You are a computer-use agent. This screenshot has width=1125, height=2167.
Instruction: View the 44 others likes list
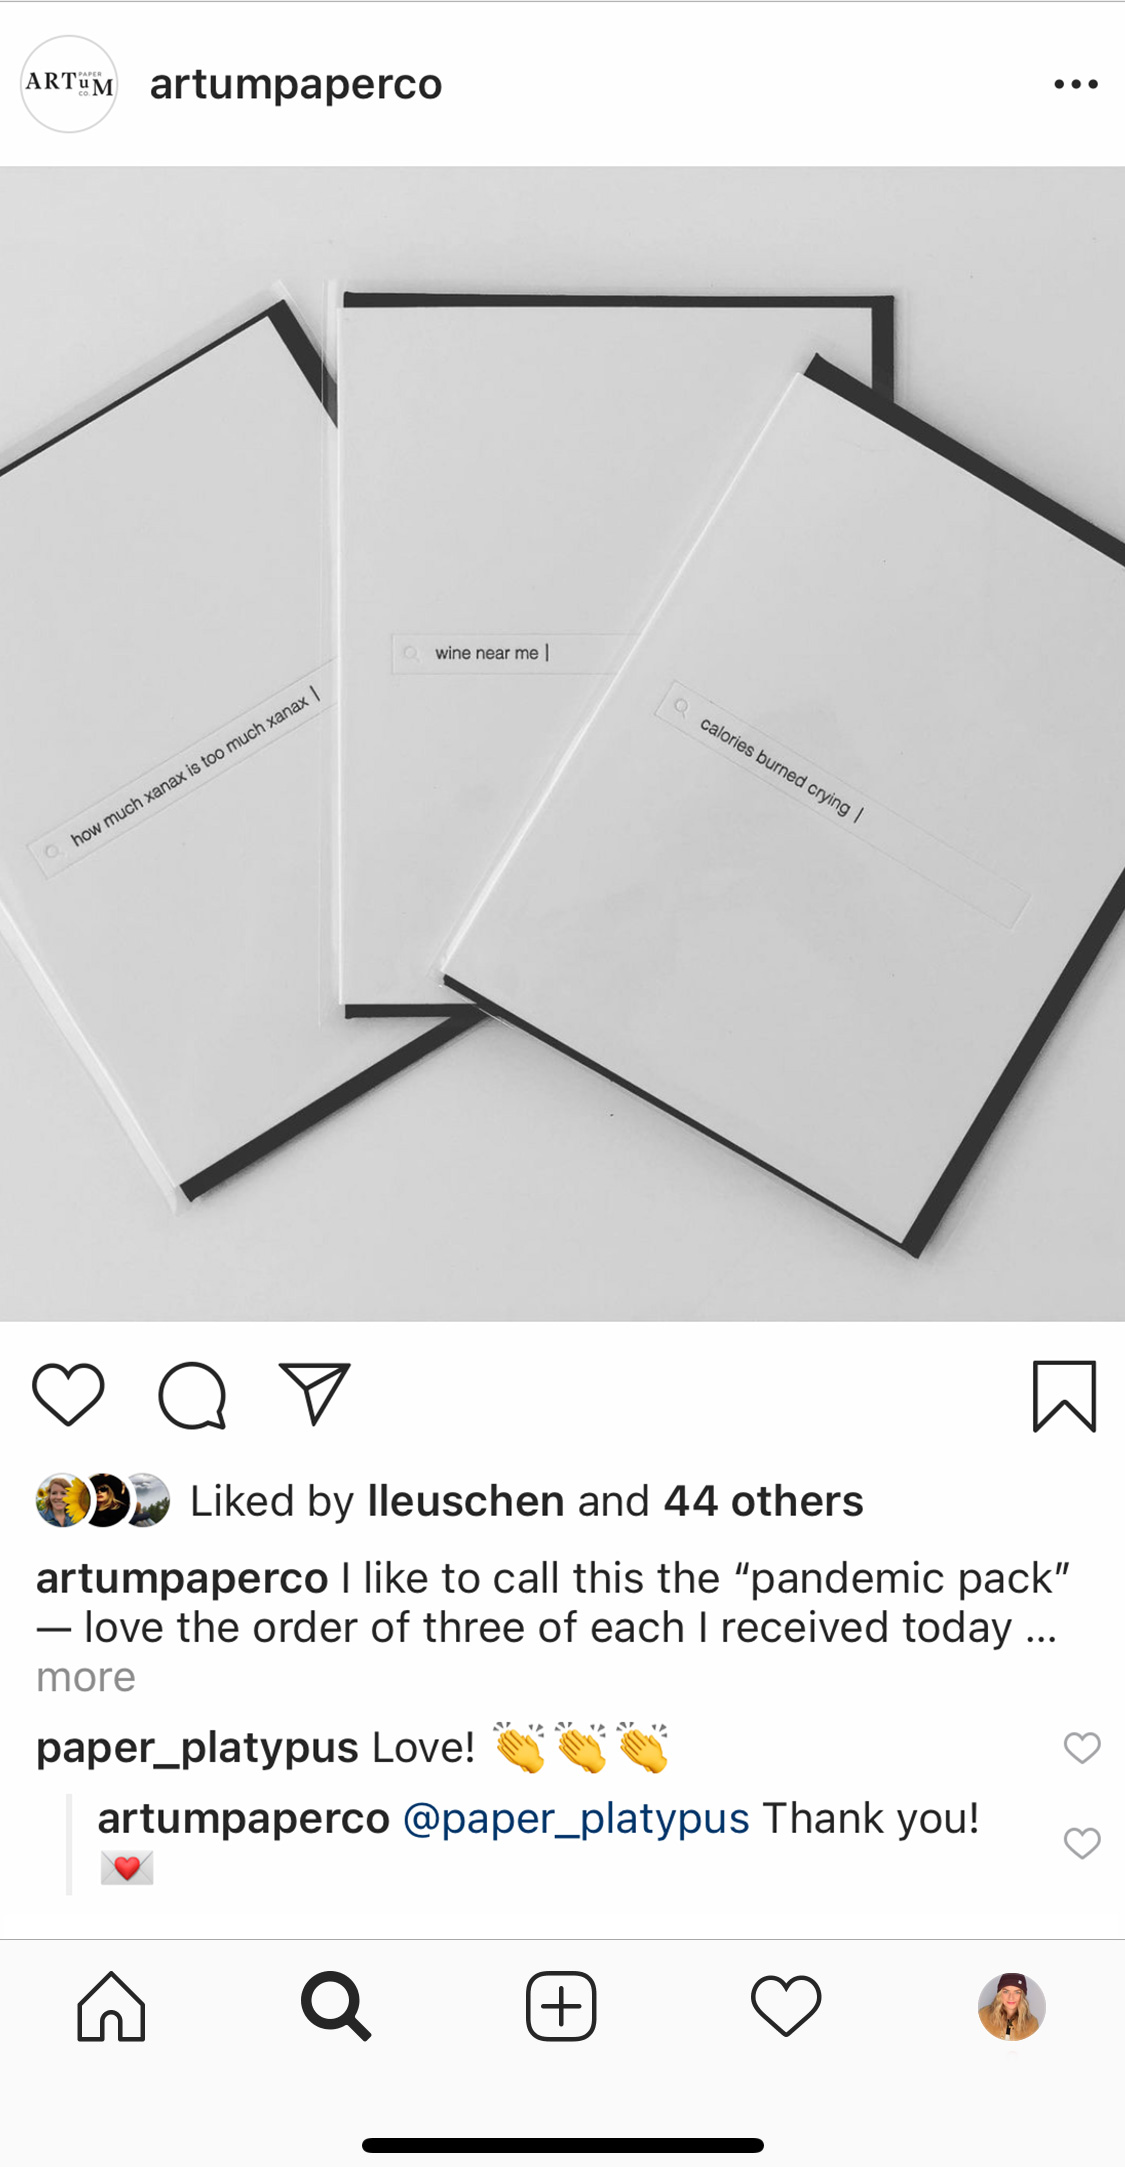pos(764,1501)
